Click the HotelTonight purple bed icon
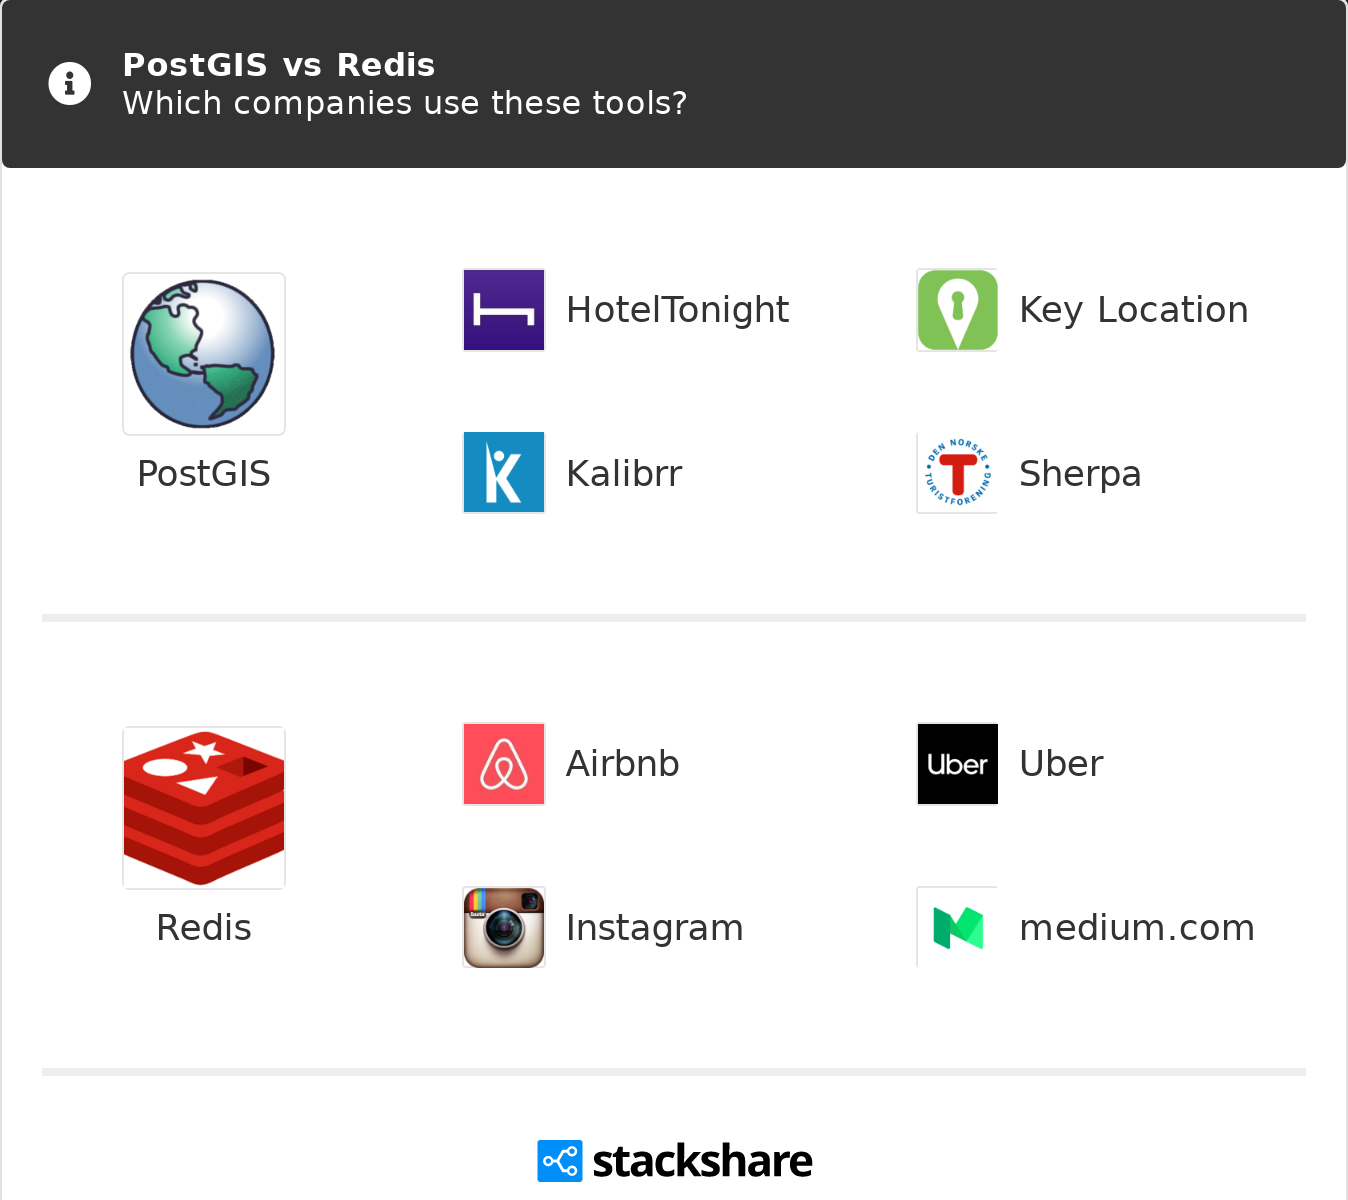The image size is (1348, 1200). pos(504,310)
